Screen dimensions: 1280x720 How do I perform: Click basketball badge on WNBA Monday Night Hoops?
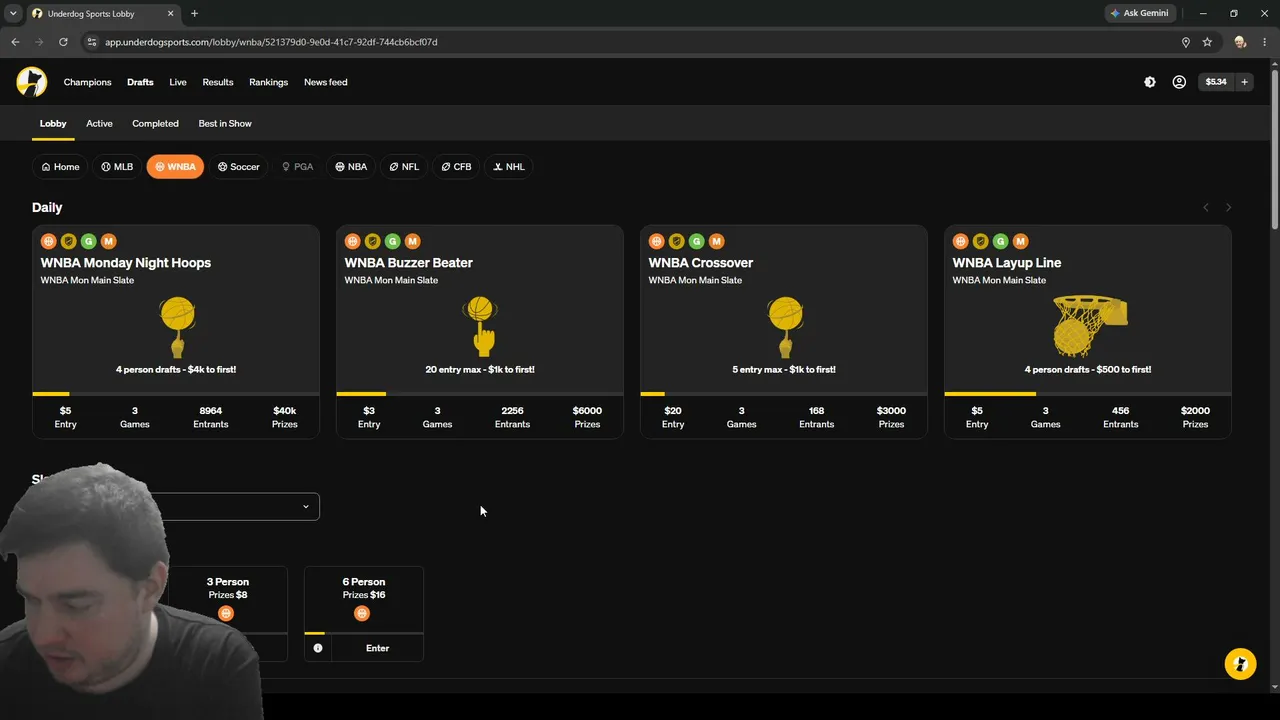coord(48,241)
